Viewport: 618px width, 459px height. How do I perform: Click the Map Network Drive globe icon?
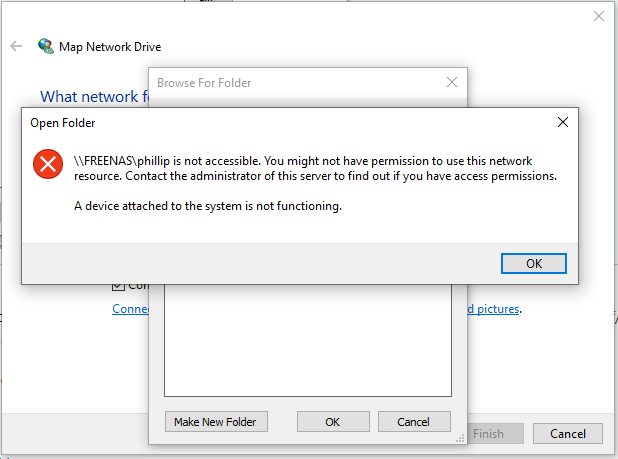[45, 46]
